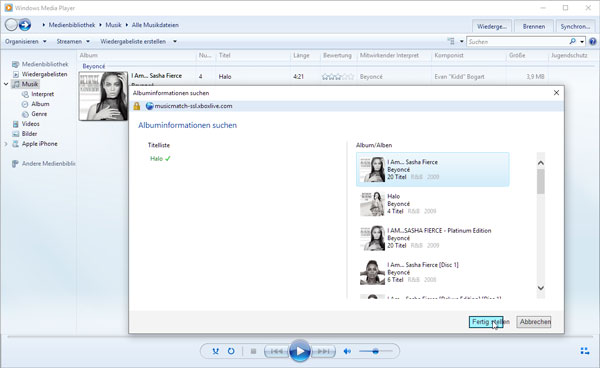The width and height of the screenshot is (600, 368).
Task: Toggle shuffle playback
Action: [x=216, y=351]
